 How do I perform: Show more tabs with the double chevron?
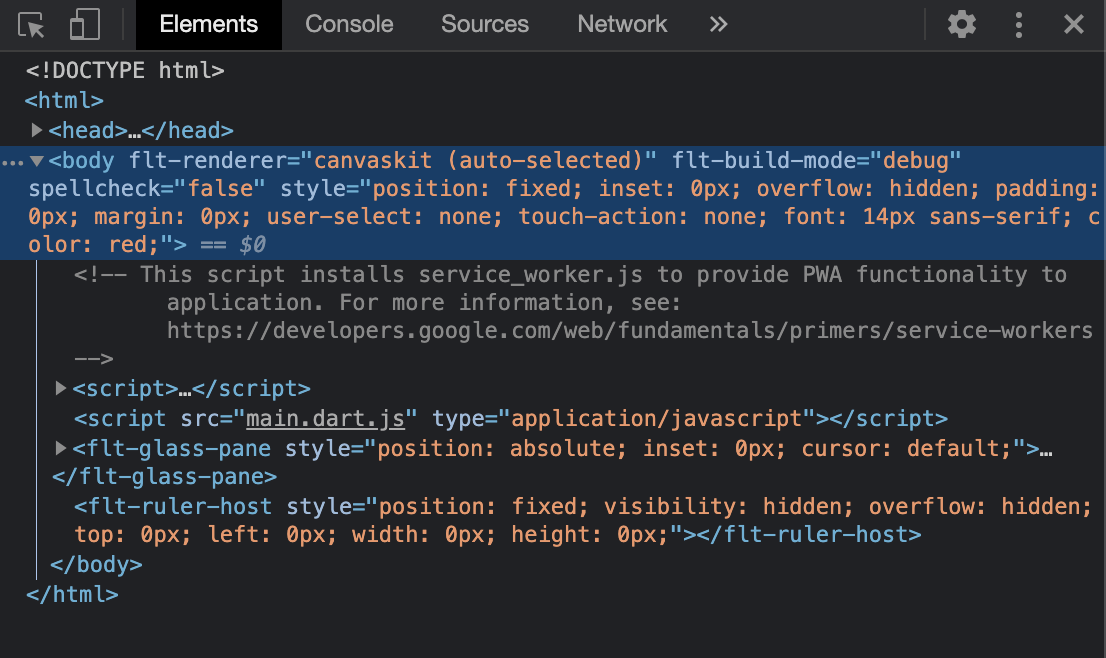pos(718,25)
